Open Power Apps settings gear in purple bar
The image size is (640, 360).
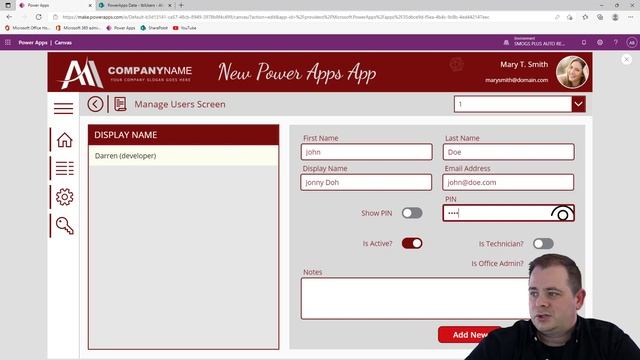pos(600,42)
